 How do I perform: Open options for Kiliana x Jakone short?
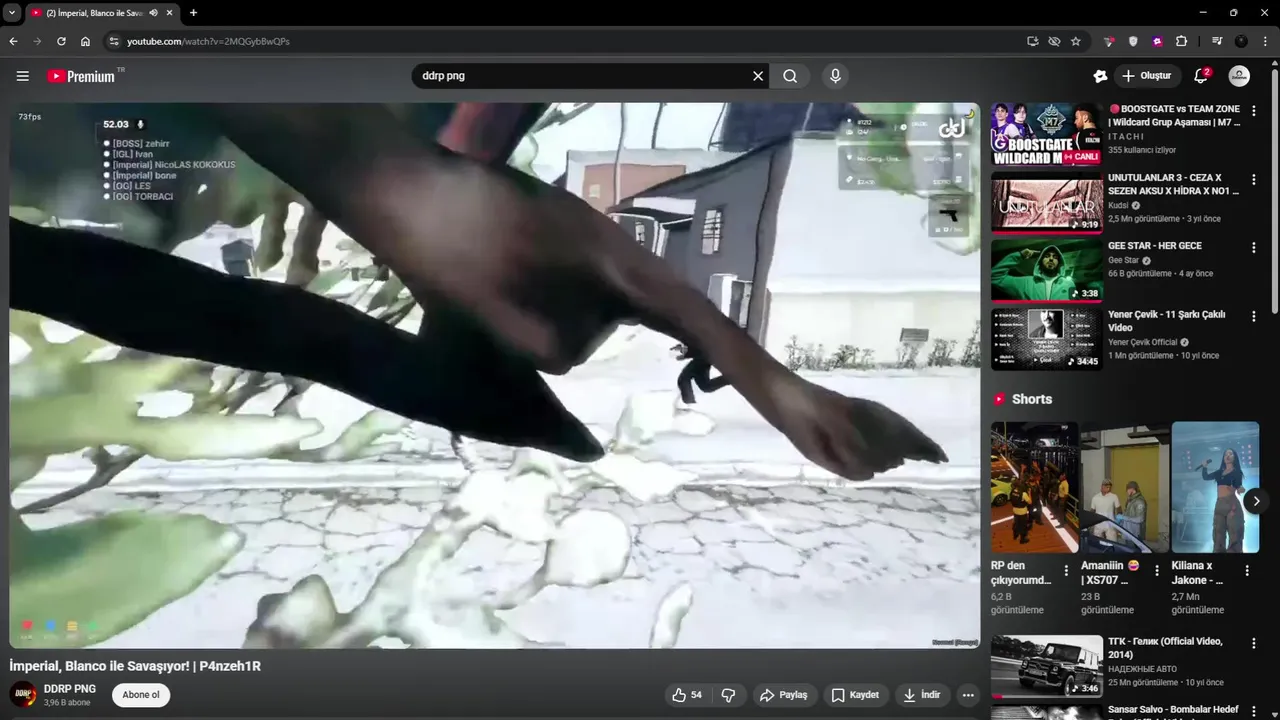click(x=1247, y=570)
